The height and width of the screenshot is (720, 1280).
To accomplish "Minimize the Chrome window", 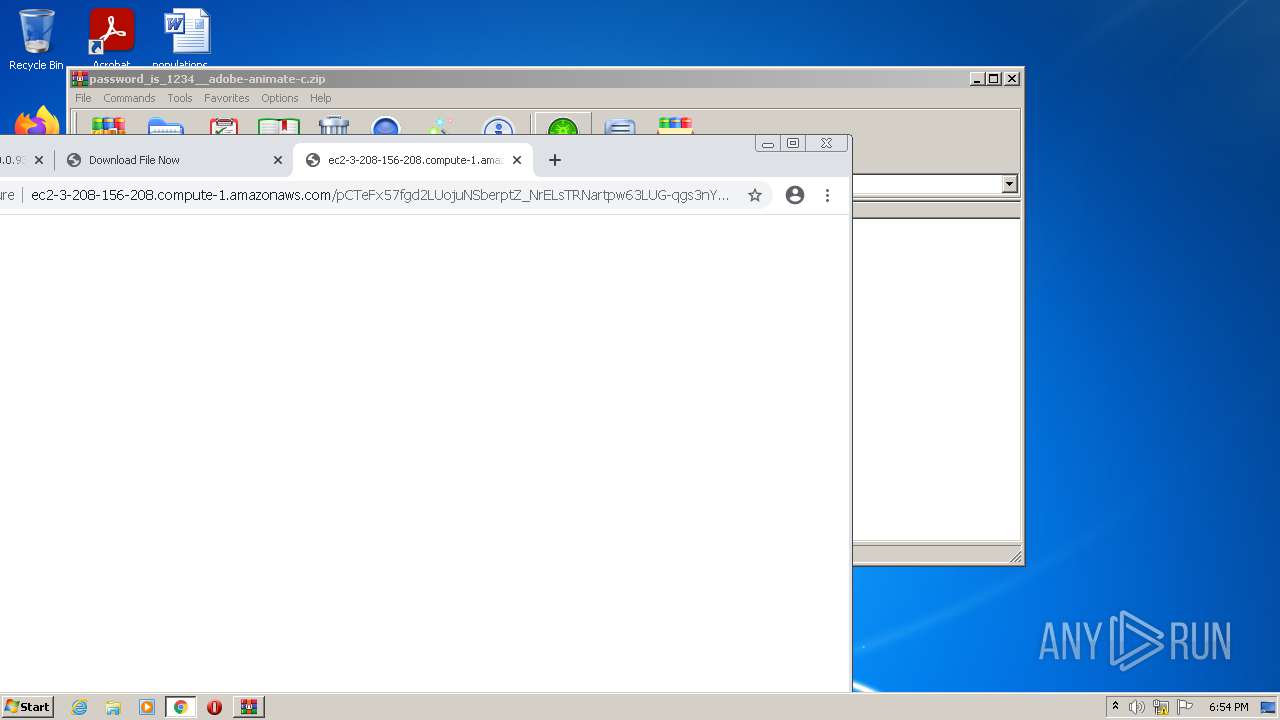I will (768, 144).
